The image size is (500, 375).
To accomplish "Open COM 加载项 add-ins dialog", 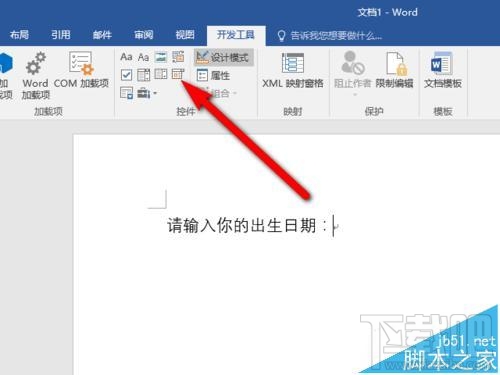I will [x=81, y=70].
